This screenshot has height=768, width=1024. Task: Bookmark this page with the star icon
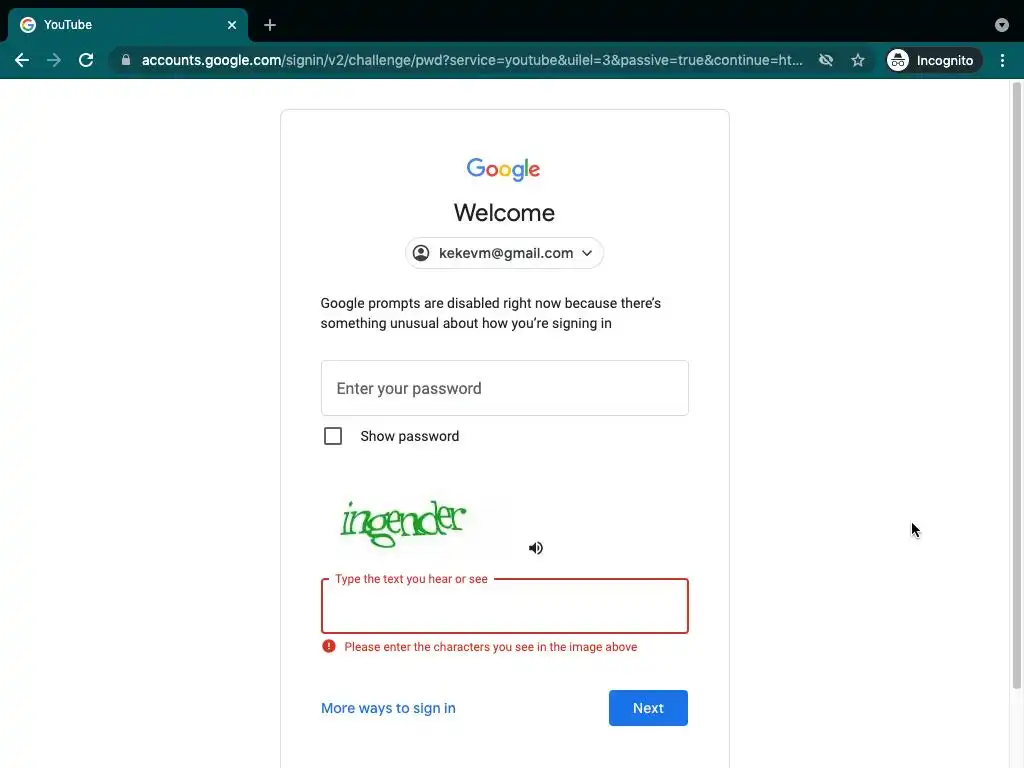(x=857, y=60)
